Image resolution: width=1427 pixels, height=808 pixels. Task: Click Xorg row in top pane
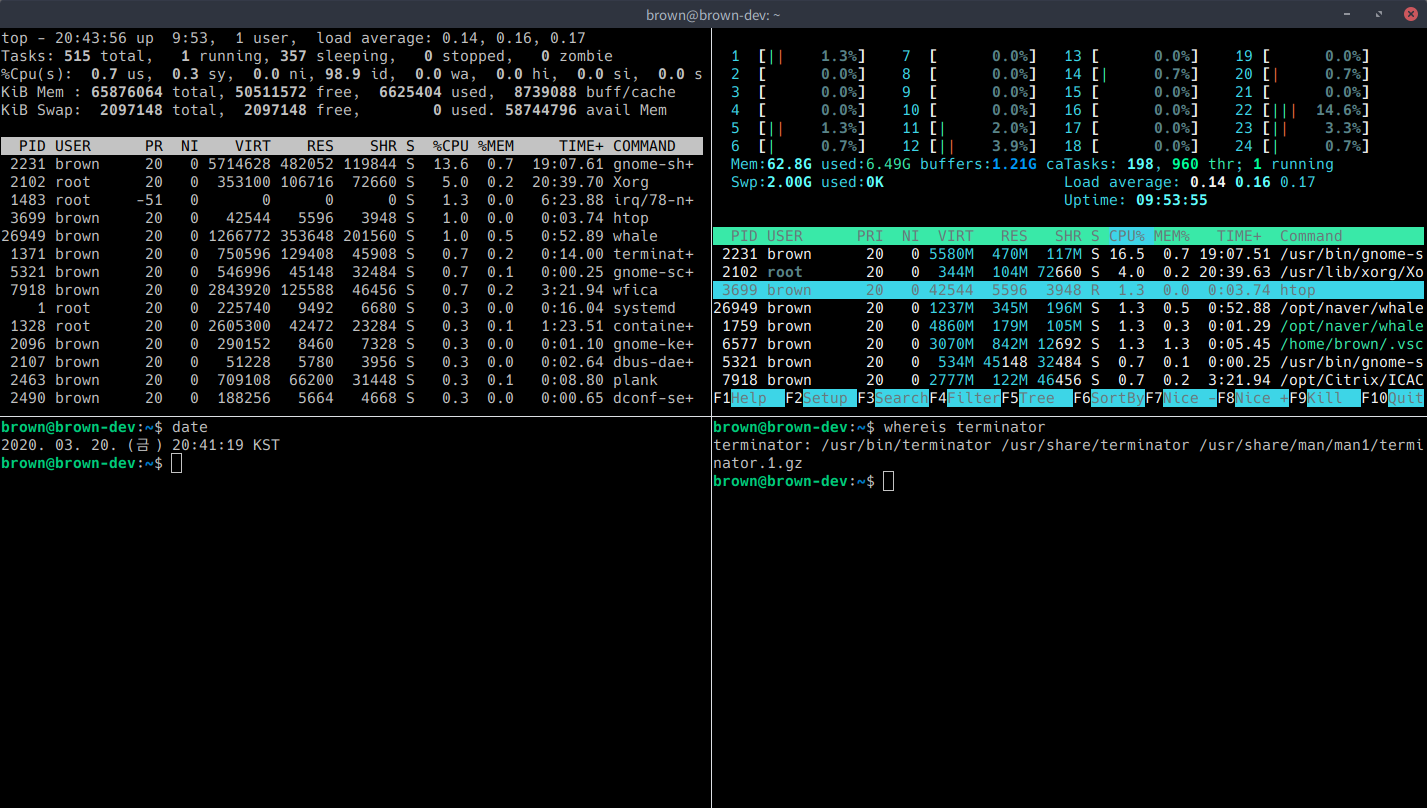coord(352,182)
